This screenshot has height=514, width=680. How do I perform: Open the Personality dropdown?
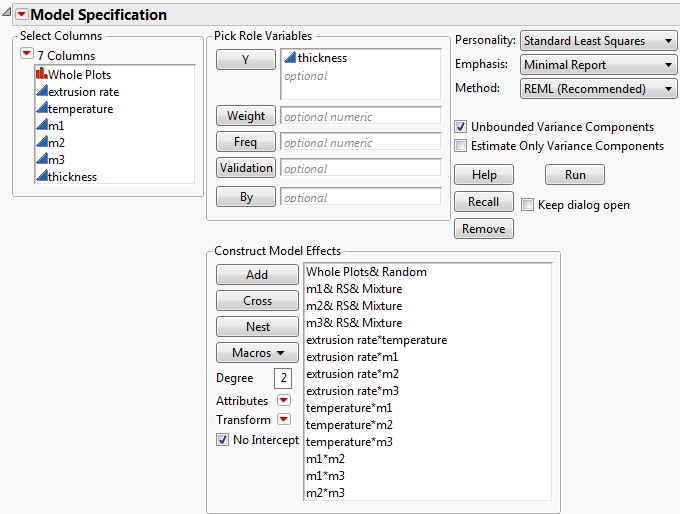click(598, 41)
